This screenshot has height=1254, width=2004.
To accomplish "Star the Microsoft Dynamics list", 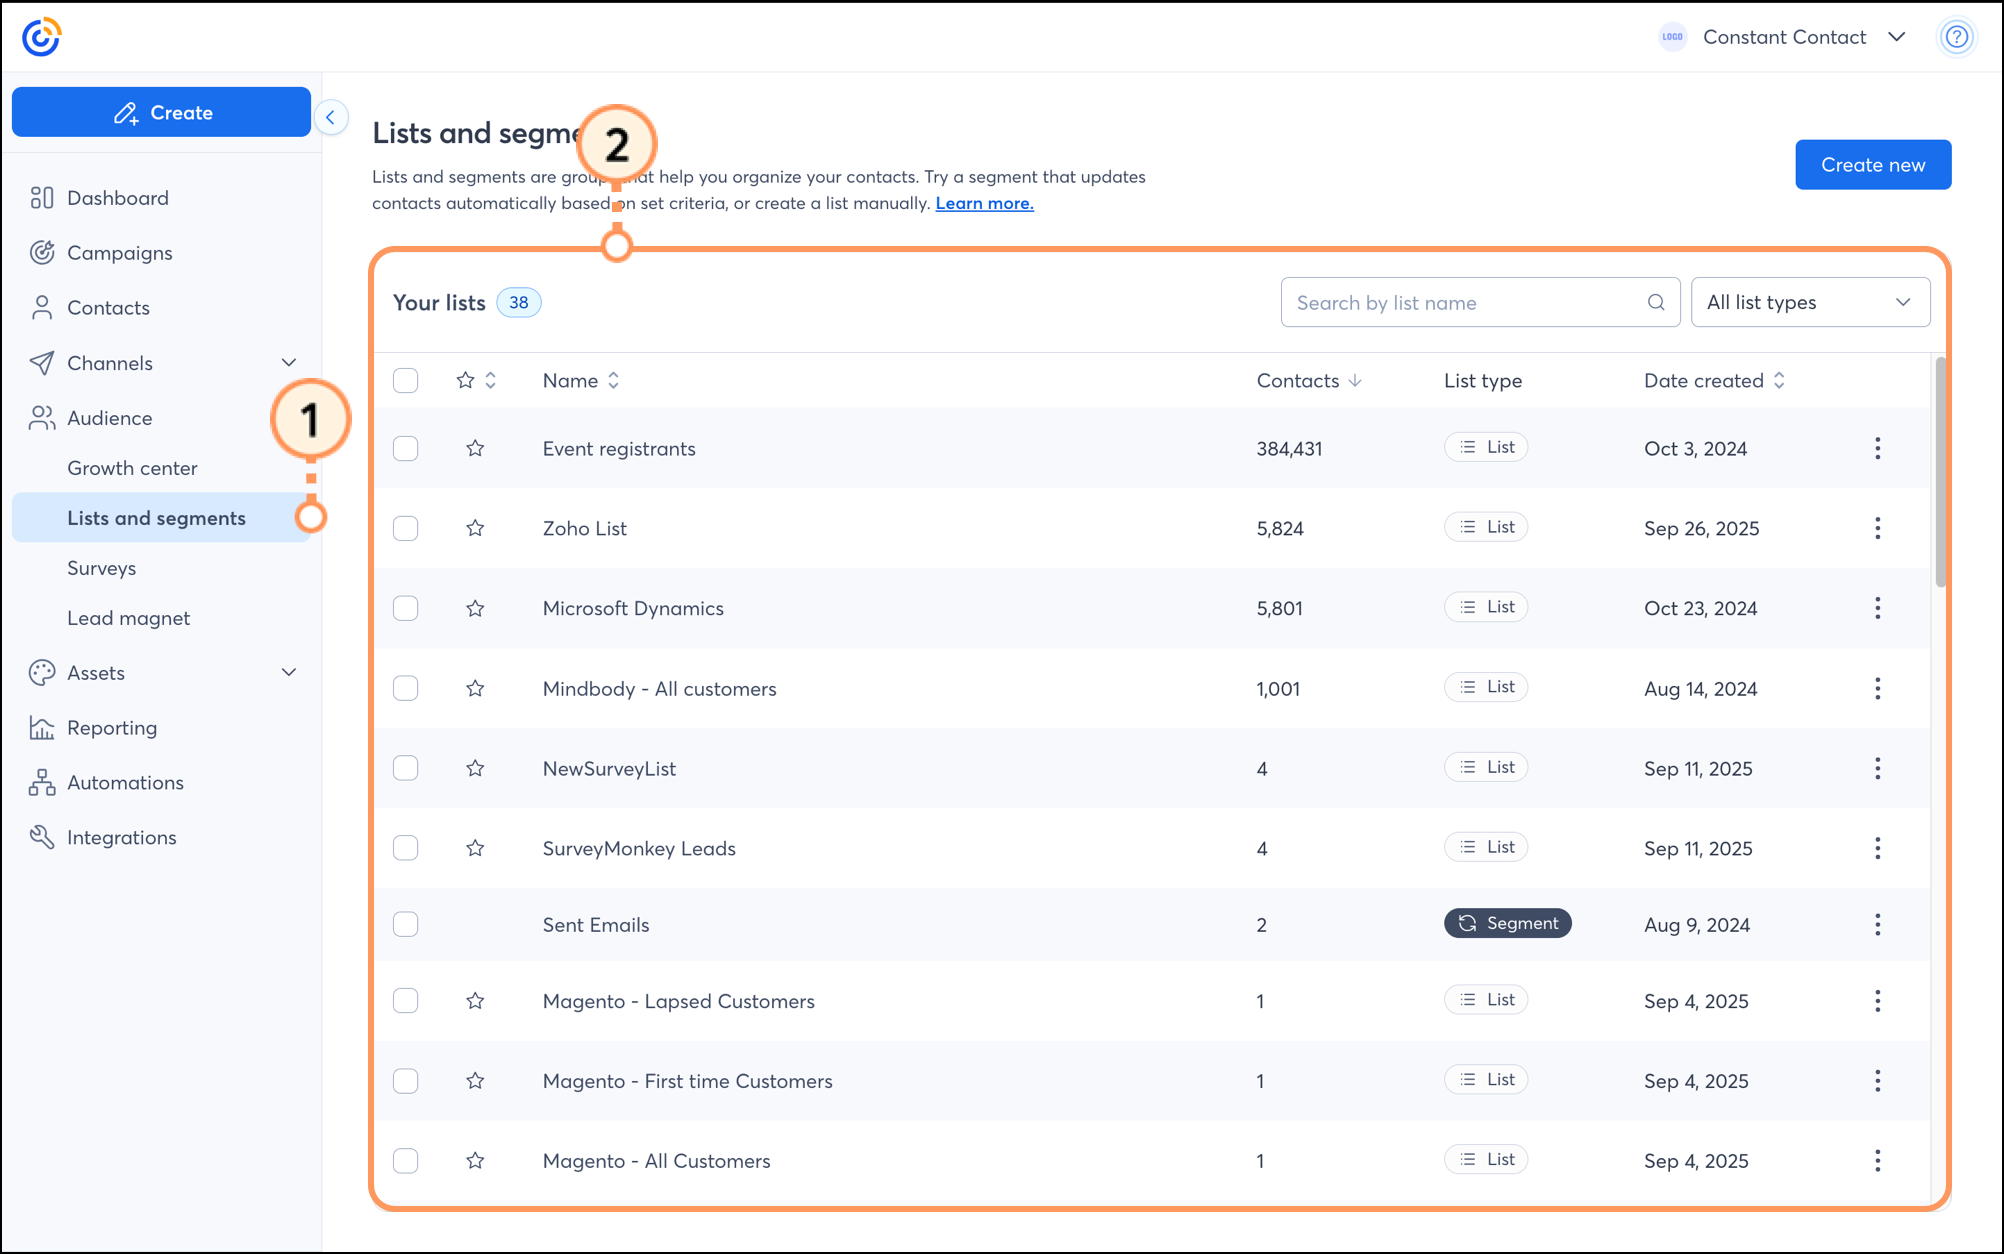I will click(475, 608).
